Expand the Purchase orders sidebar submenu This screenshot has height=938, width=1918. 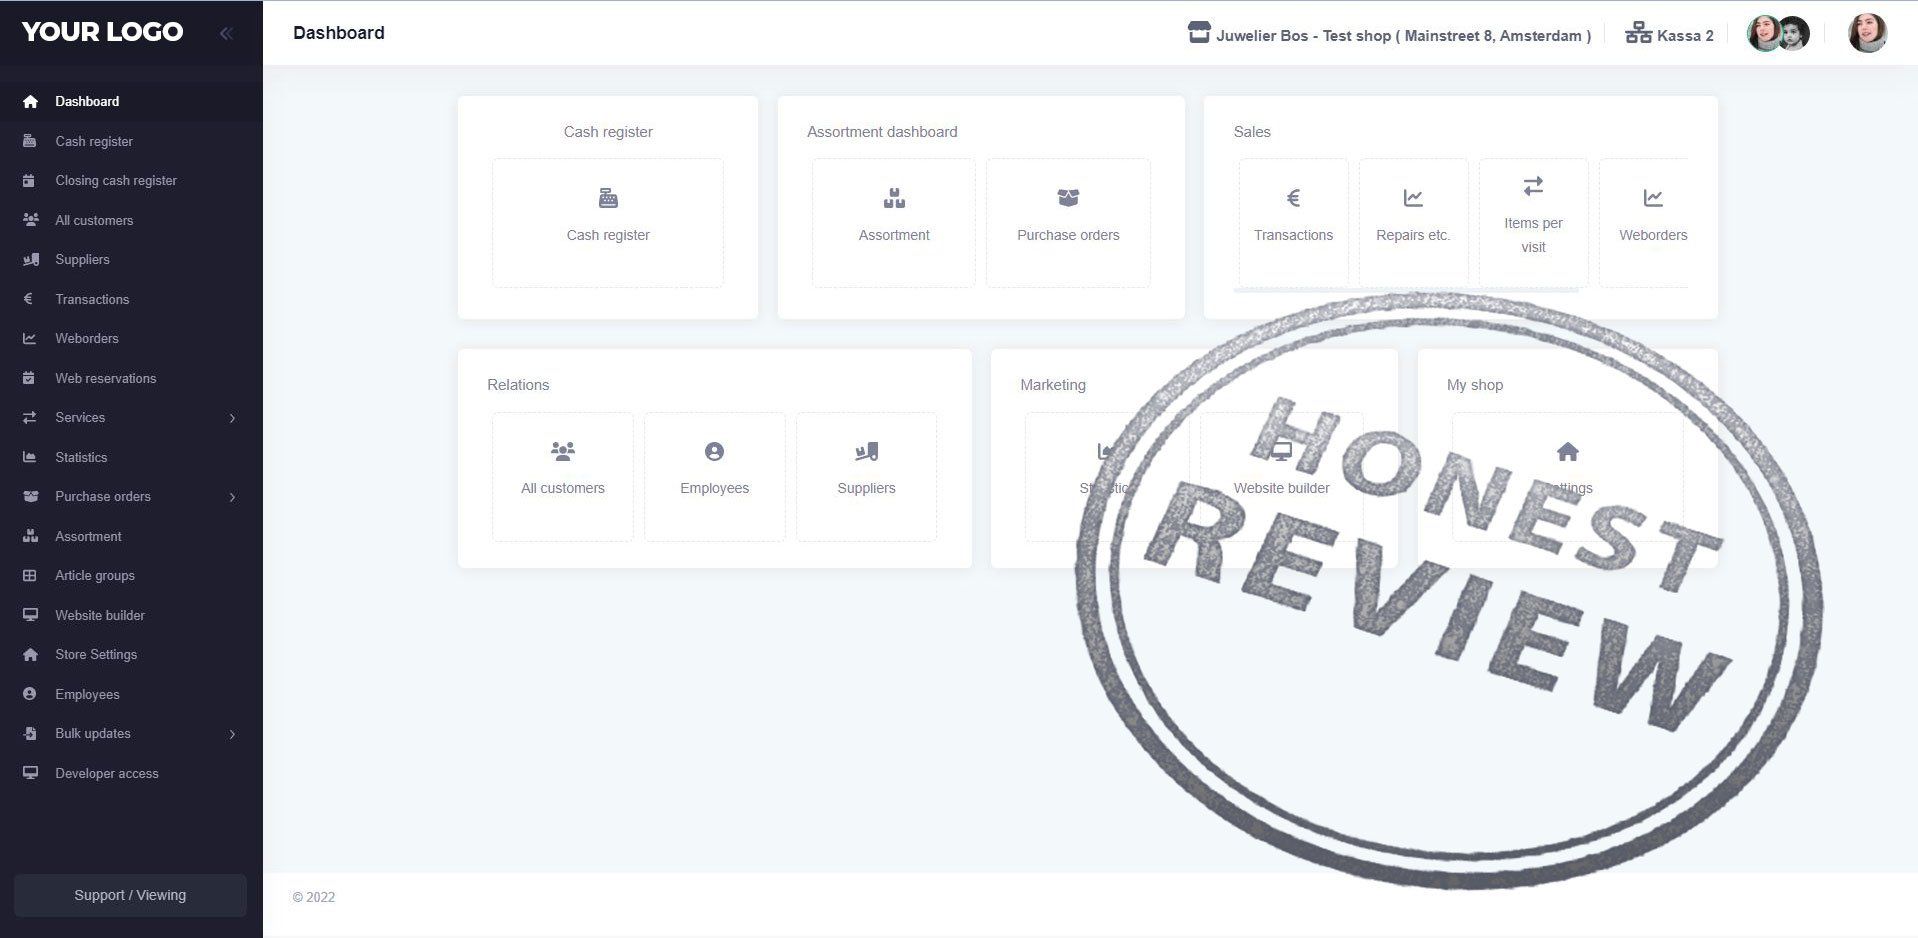pyautogui.click(x=232, y=497)
